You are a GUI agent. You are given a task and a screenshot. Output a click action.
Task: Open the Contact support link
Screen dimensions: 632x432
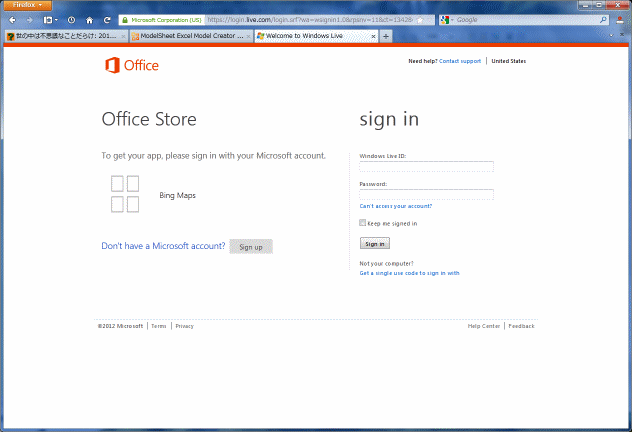pos(460,61)
